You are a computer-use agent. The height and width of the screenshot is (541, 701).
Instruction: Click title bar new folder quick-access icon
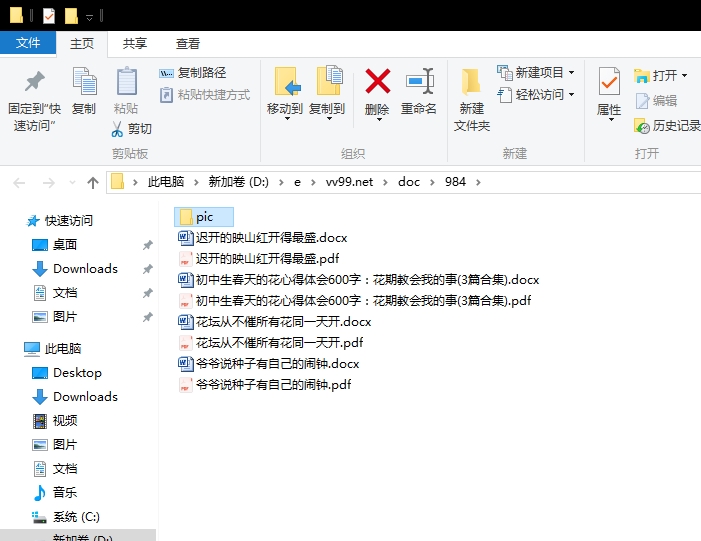(71, 16)
